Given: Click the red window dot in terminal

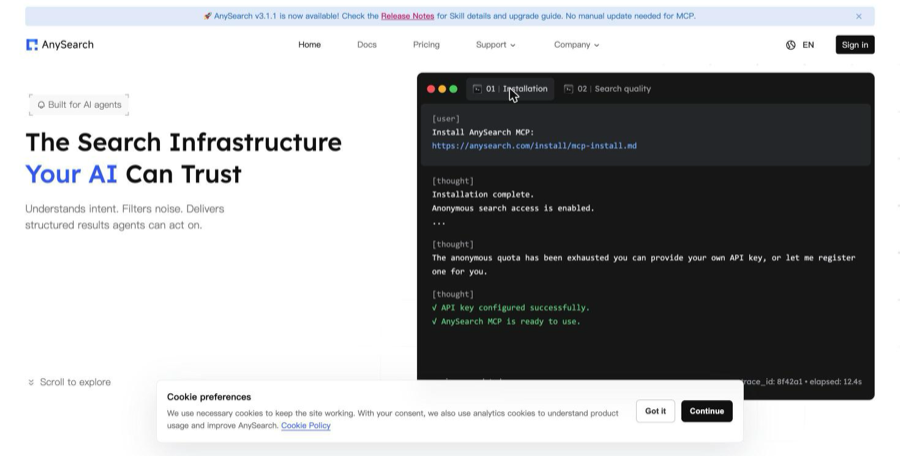Looking at the screenshot, I should pyautogui.click(x=431, y=89).
